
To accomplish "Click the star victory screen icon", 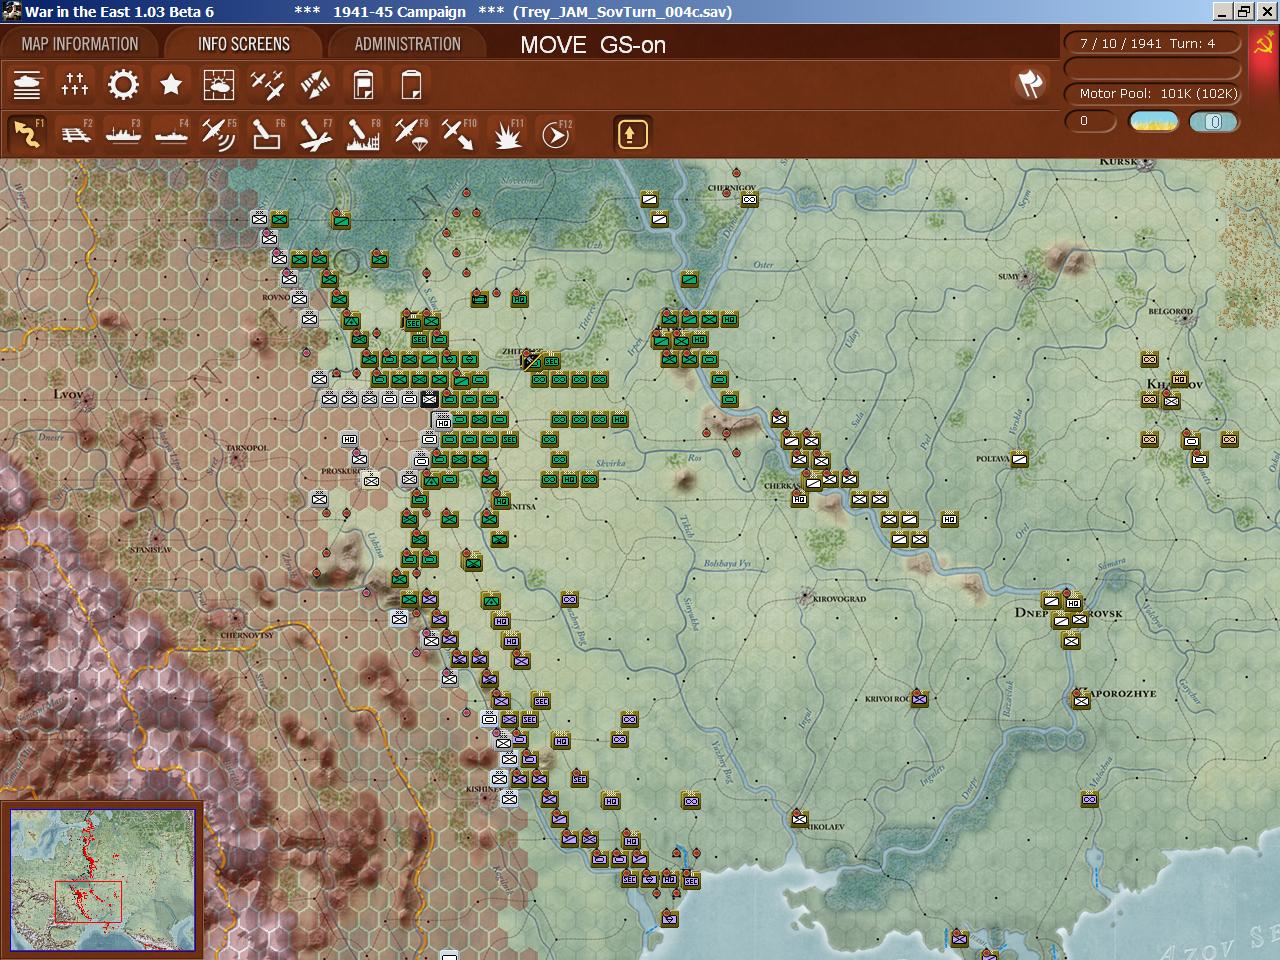I will tap(171, 85).
